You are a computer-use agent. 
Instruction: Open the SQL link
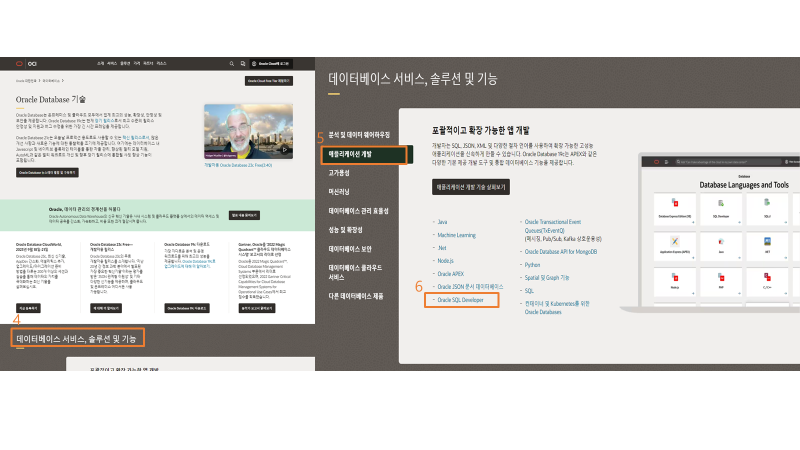click(x=529, y=291)
